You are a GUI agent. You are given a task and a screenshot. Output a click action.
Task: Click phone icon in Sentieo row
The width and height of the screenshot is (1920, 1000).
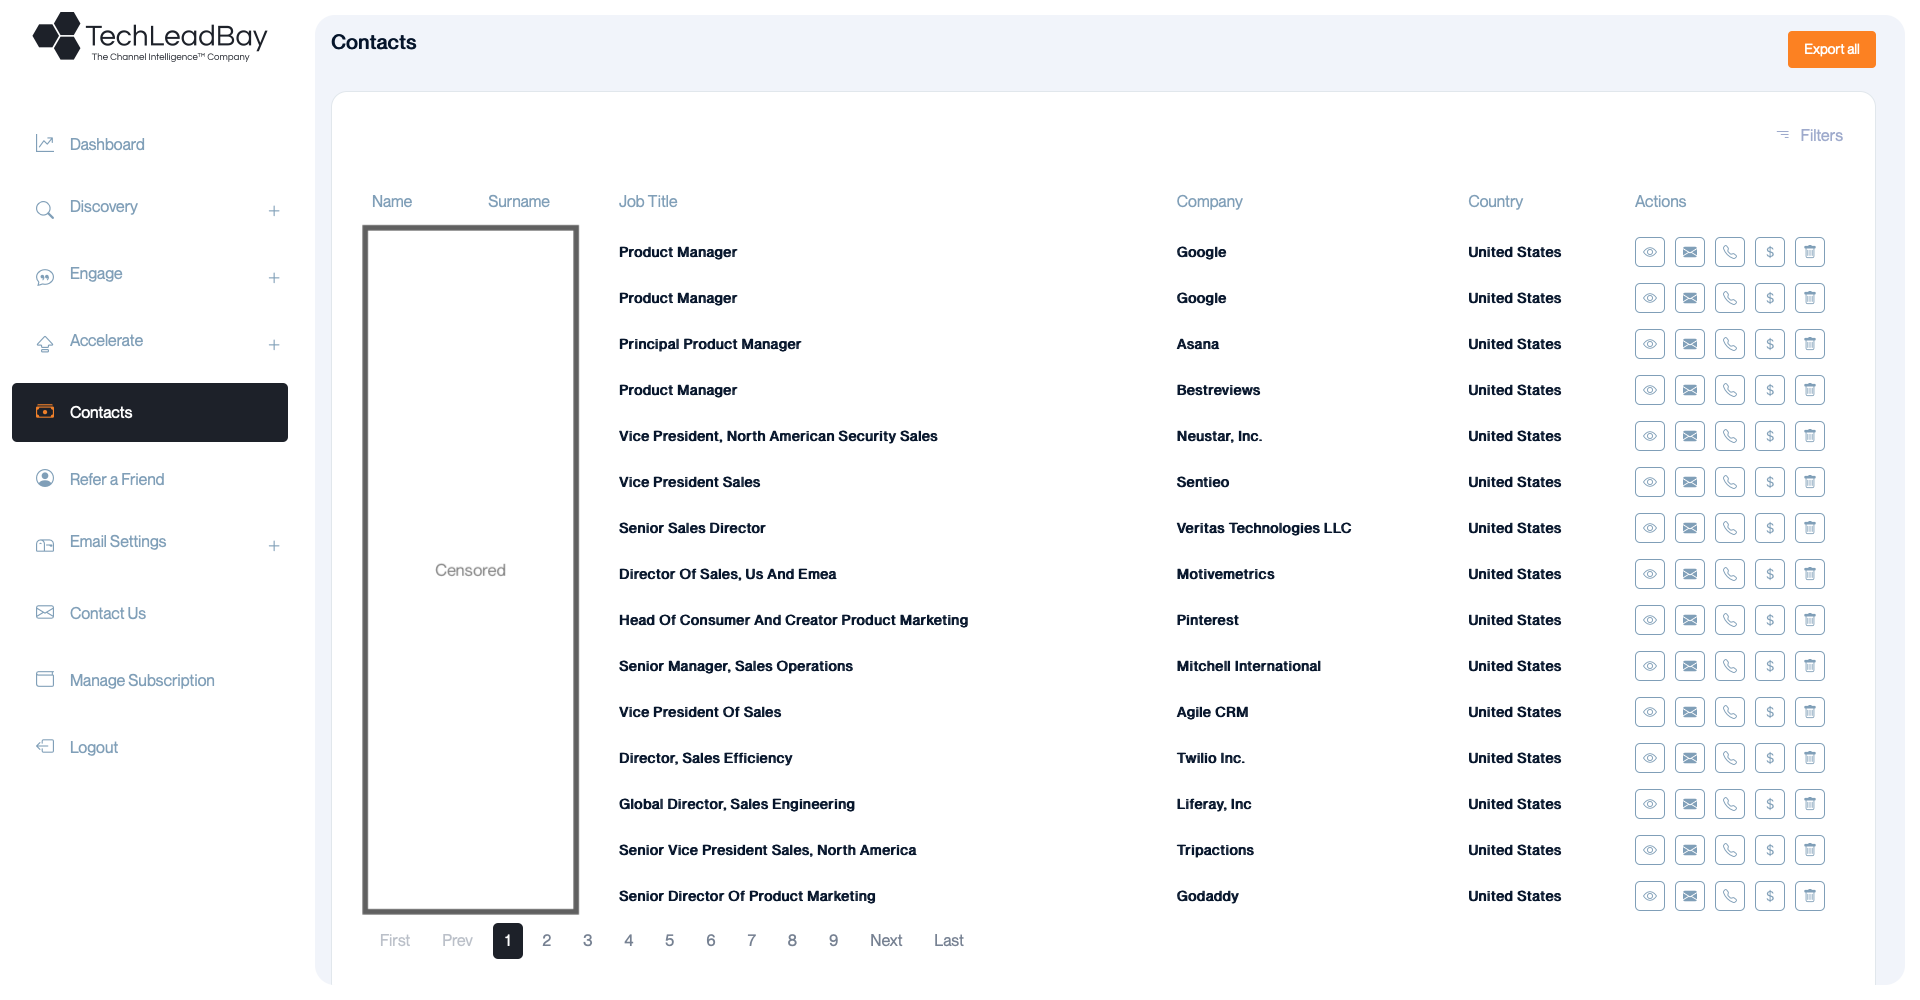coord(1730,482)
